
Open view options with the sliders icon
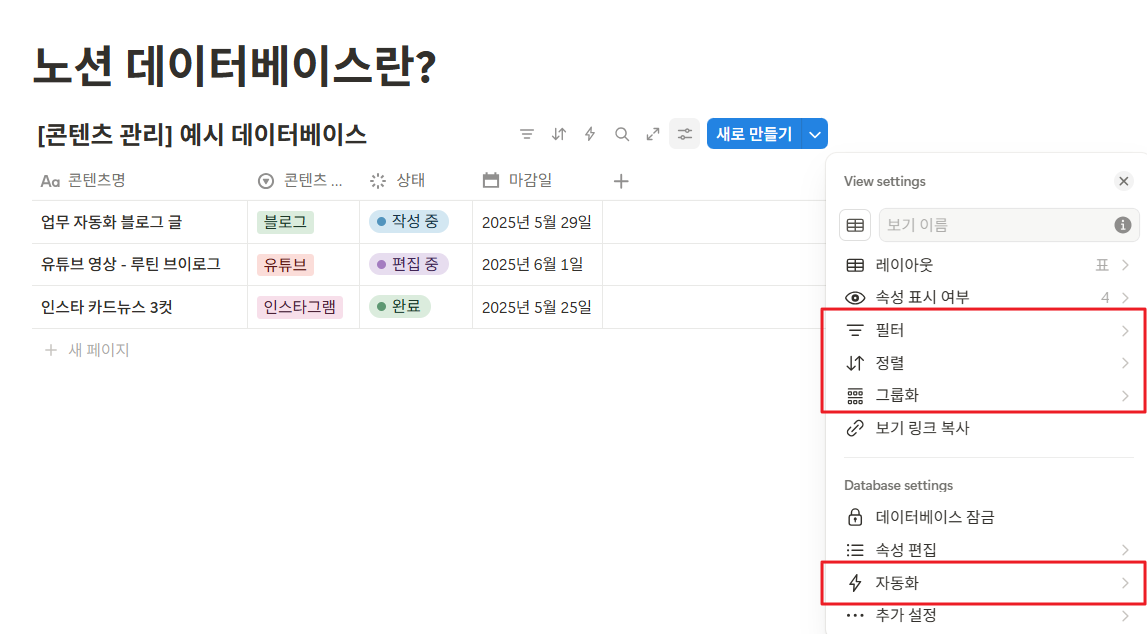684,133
